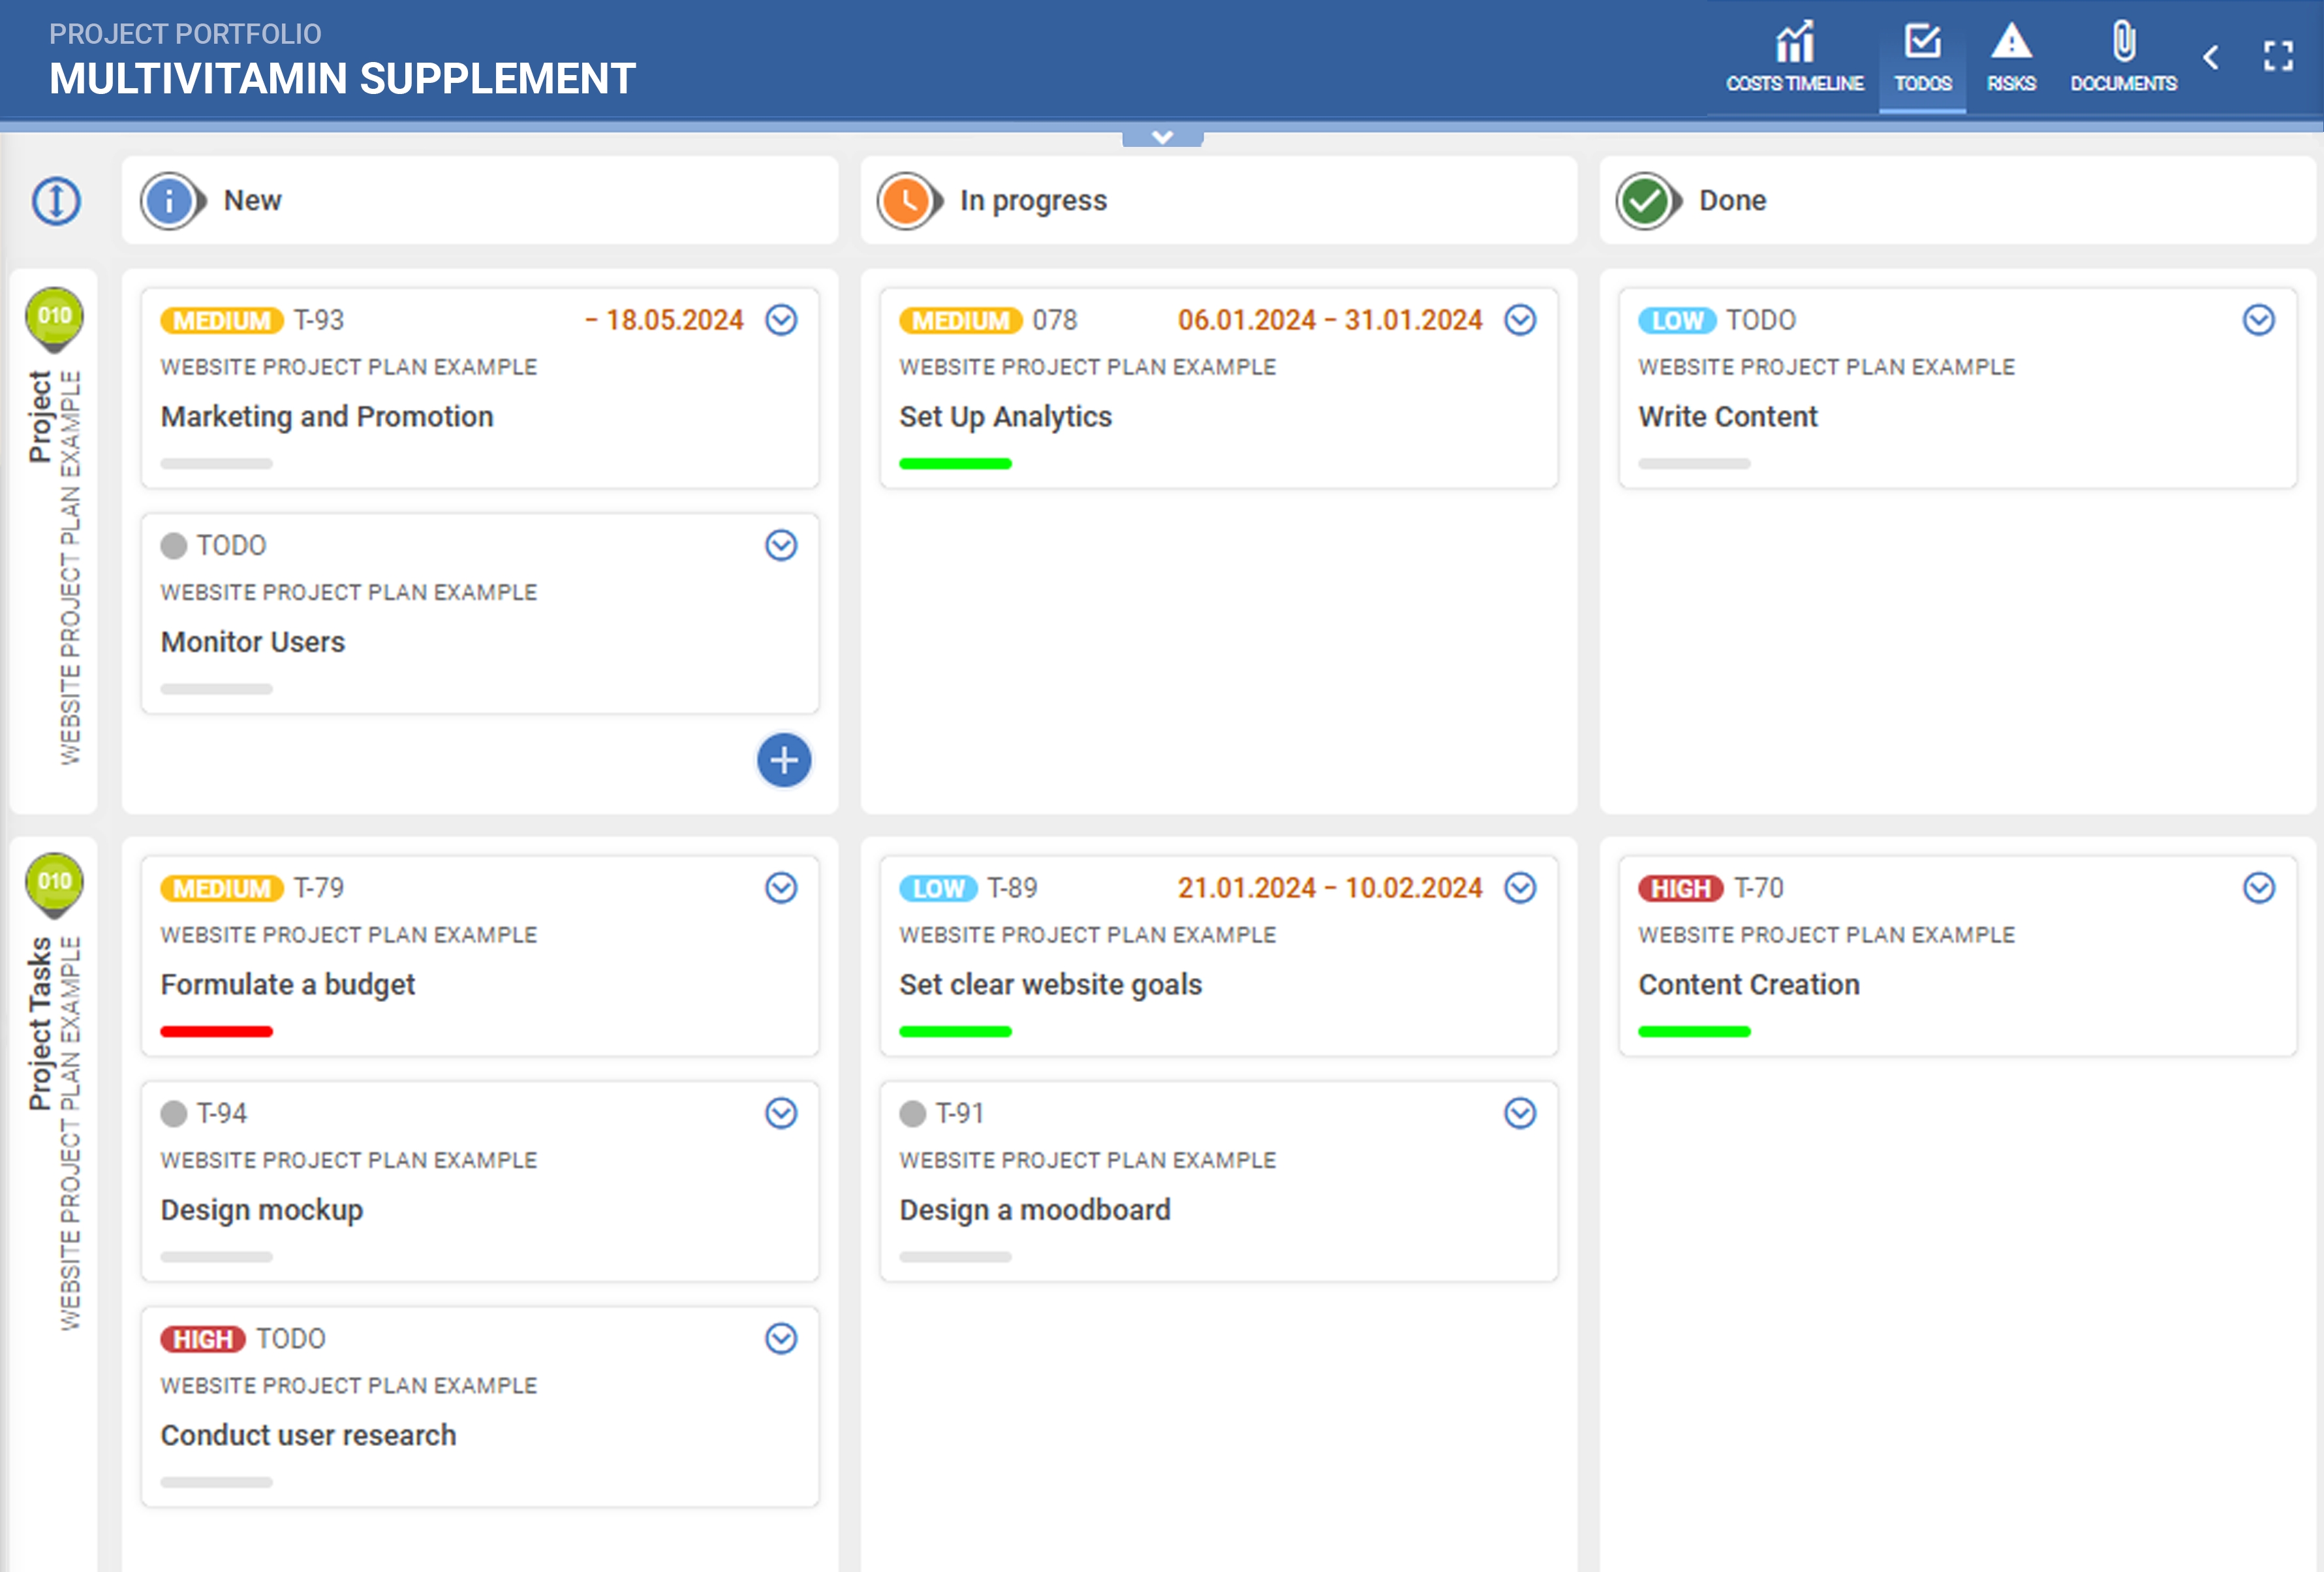Click the fullscreen expand icon
This screenshot has width=2324, height=1572.
(x=2278, y=56)
